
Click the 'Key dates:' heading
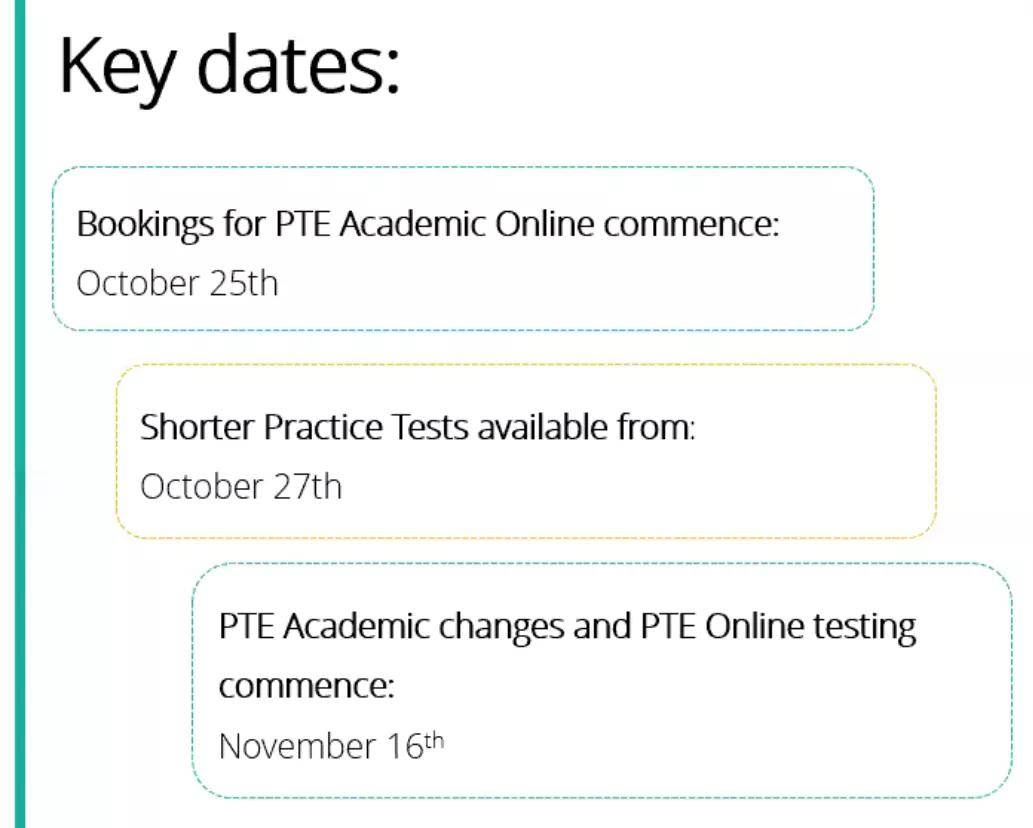click(229, 69)
